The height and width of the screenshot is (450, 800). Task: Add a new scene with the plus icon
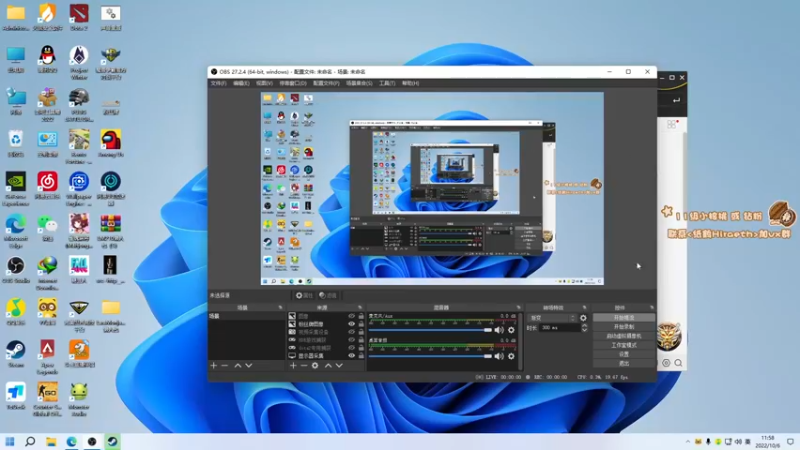click(x=214, y=365)
